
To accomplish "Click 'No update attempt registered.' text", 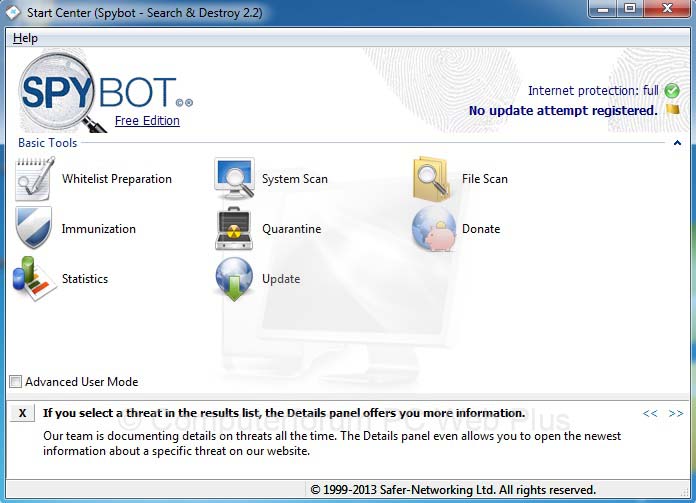I will point(563,110).
